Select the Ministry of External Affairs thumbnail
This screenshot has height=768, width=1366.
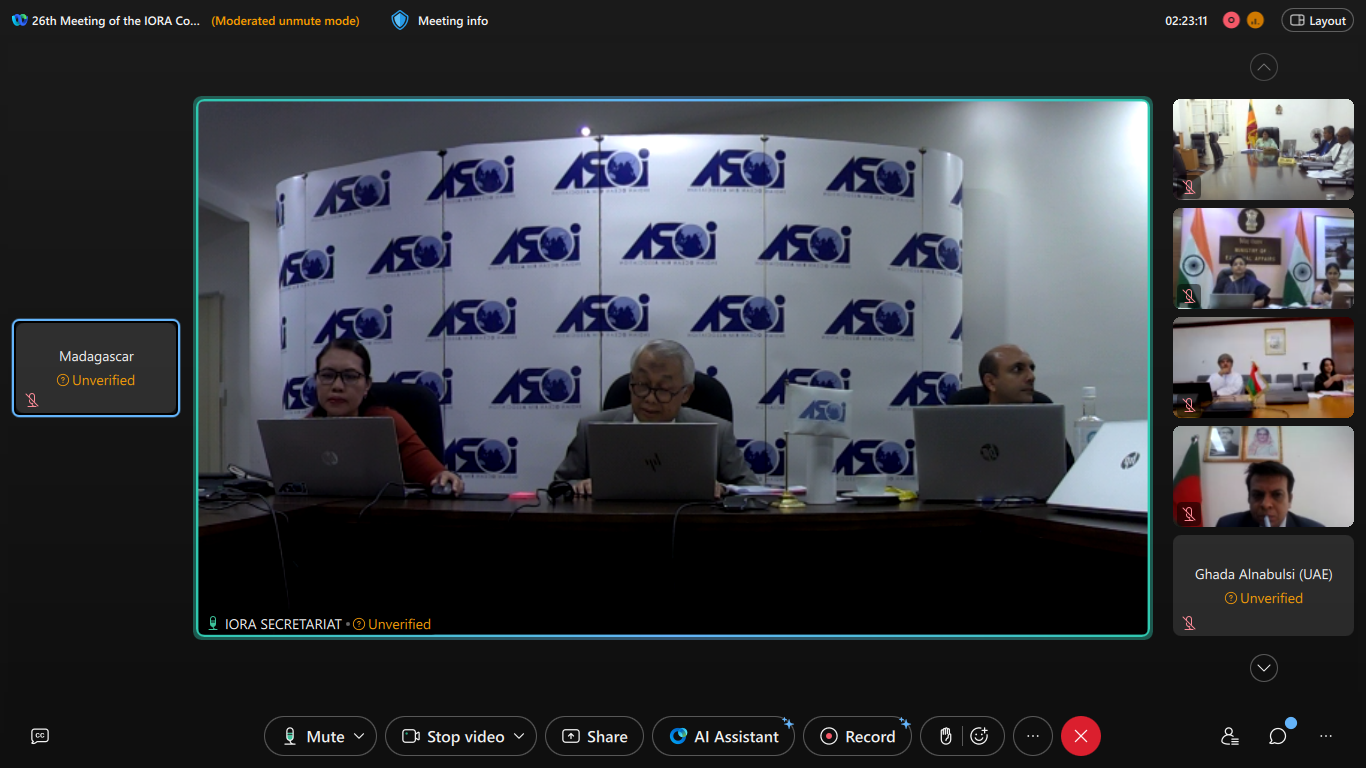(1263, 258)
